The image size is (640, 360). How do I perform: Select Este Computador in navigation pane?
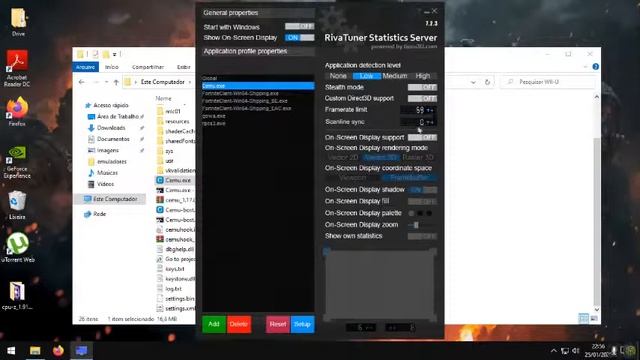pyautogui.click(x=110, y=199)
